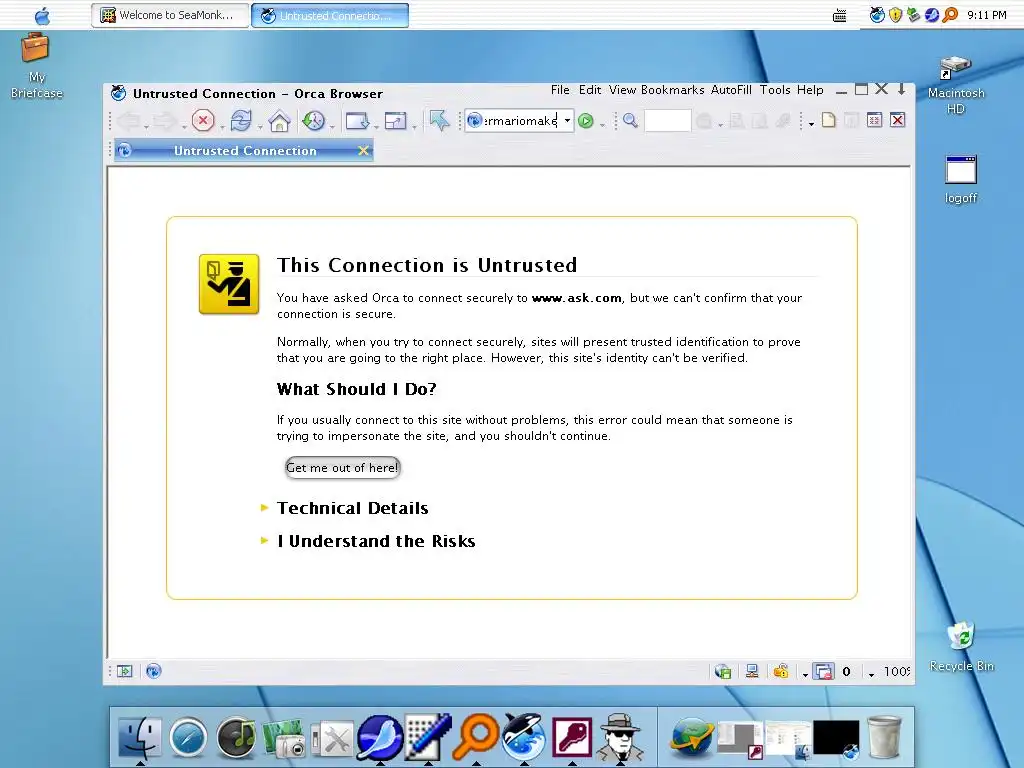
Task: Open SeaMonkey bird icon in dock
Action: click(379, 738)
